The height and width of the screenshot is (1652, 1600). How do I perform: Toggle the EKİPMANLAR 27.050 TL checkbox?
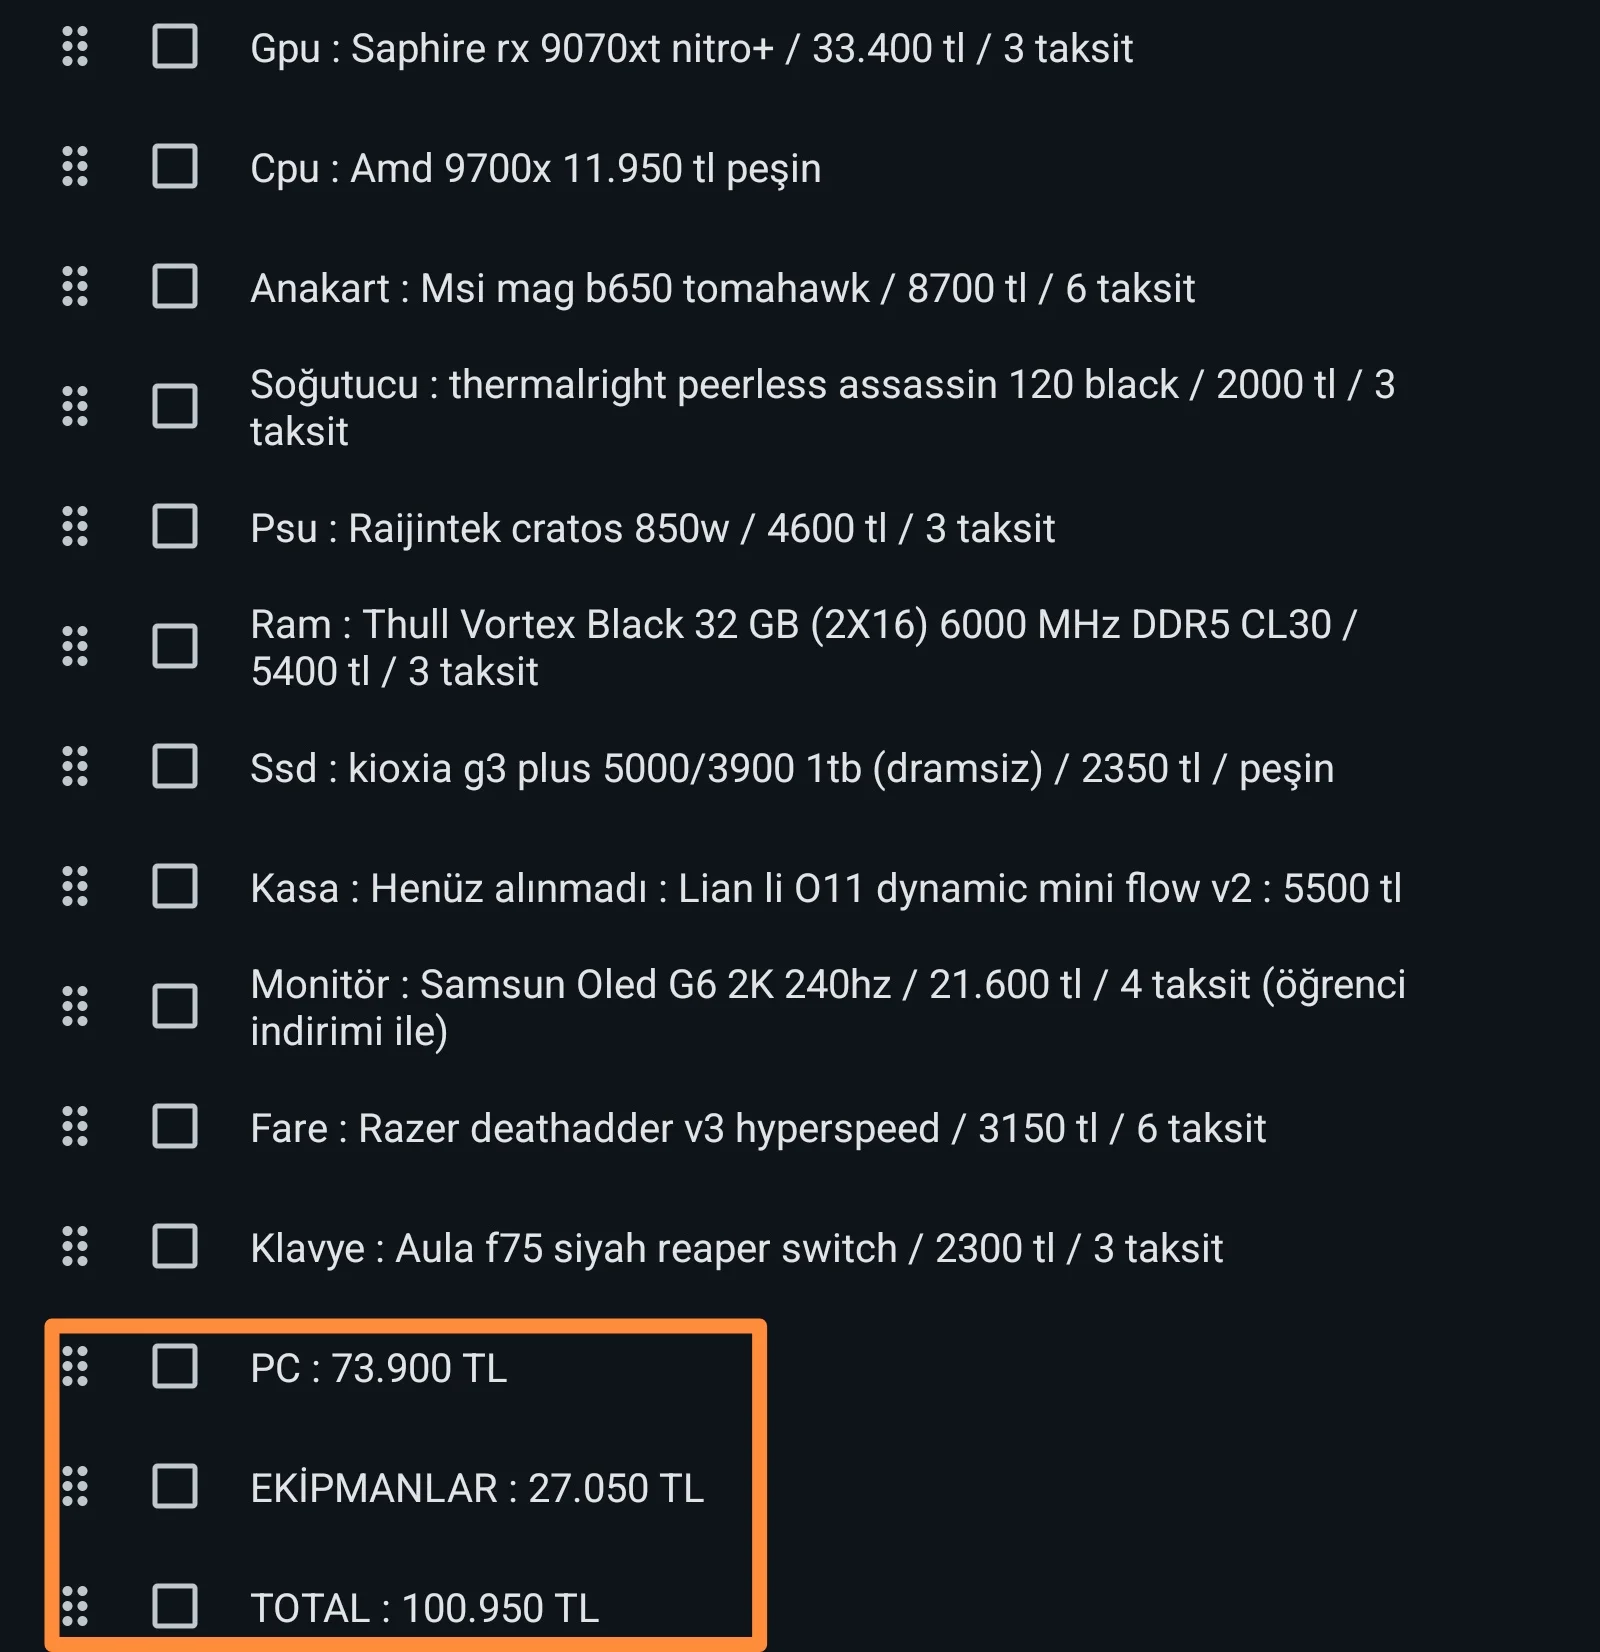pyautogui.click(x=175, y=1487)
